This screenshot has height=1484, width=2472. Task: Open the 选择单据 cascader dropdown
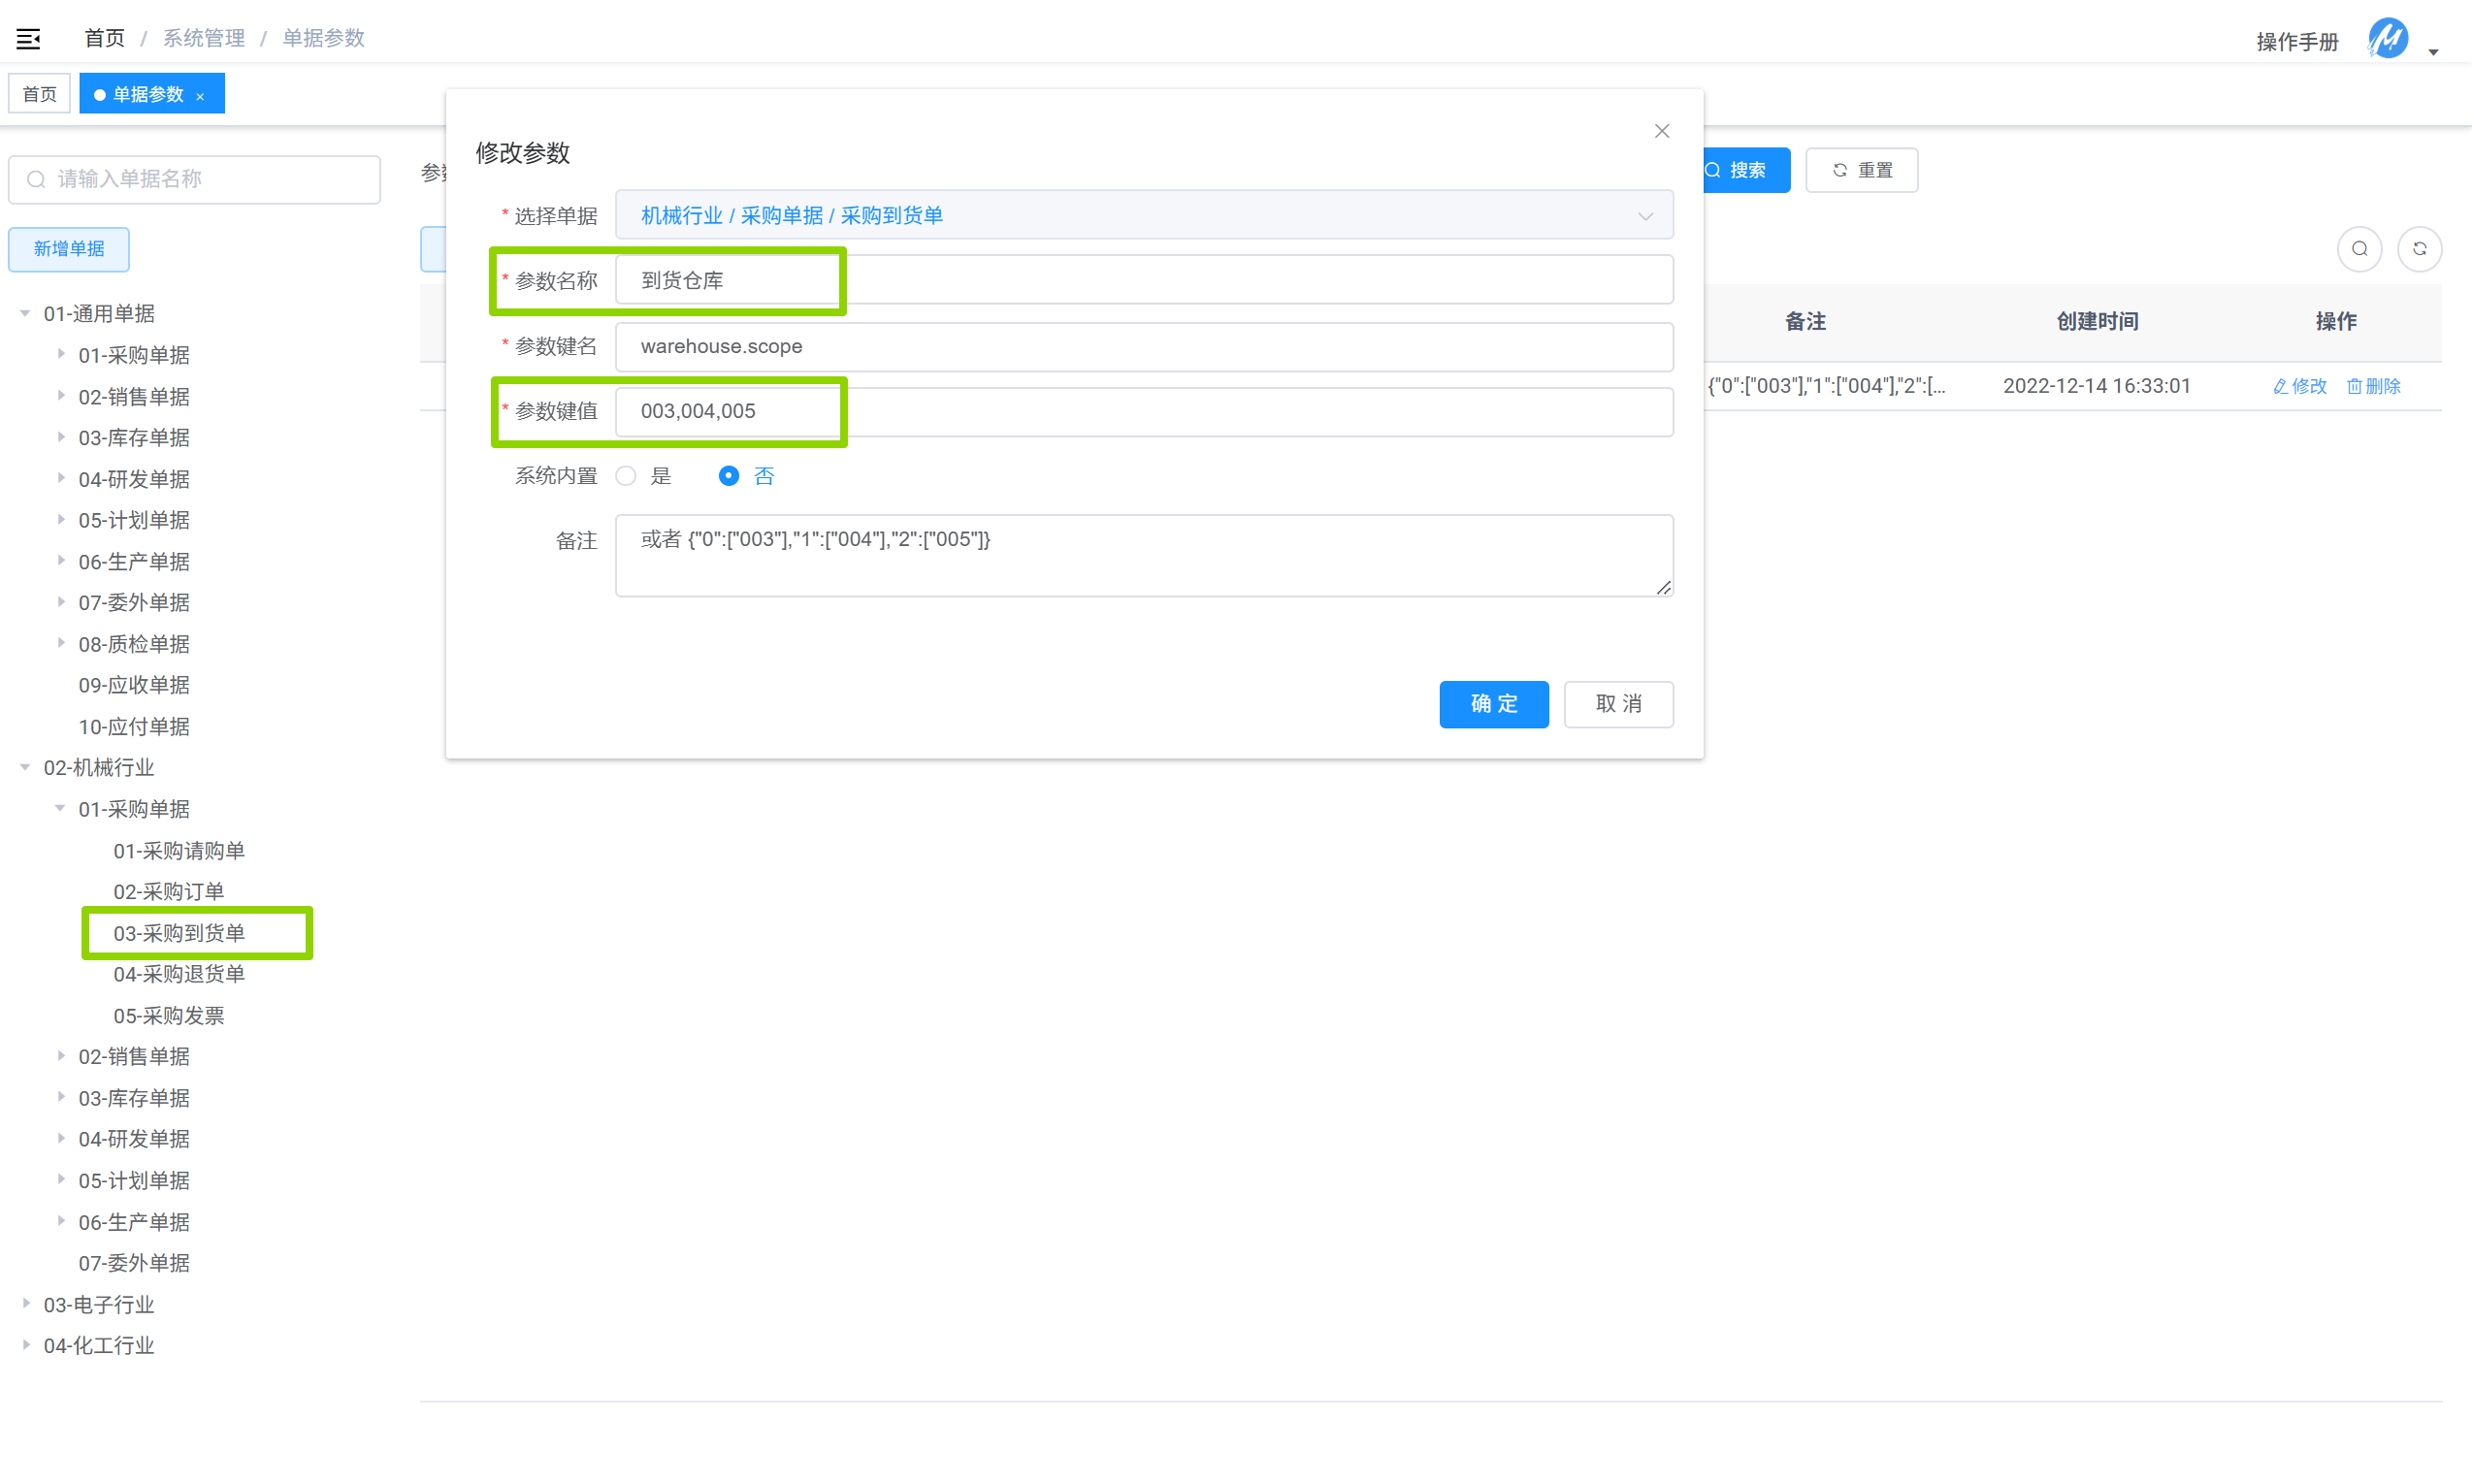click(x=1143, y=215)
